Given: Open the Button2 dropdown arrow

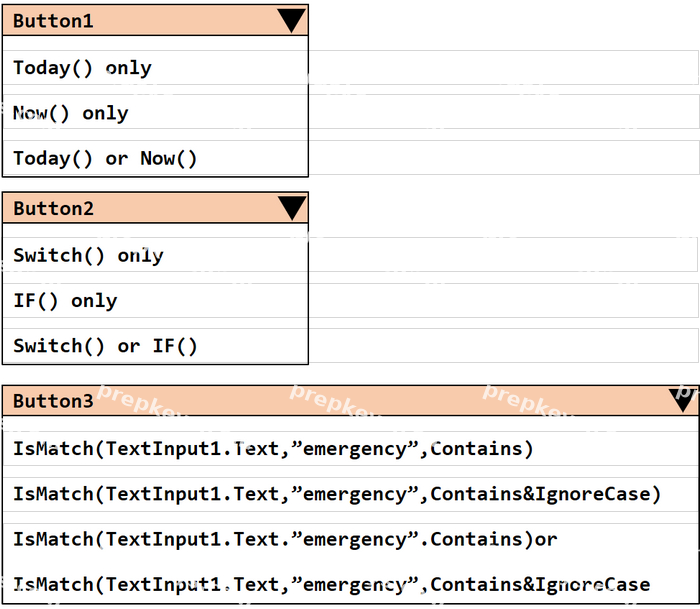Looking at the screenshot, I should click(x=292, y=208).
